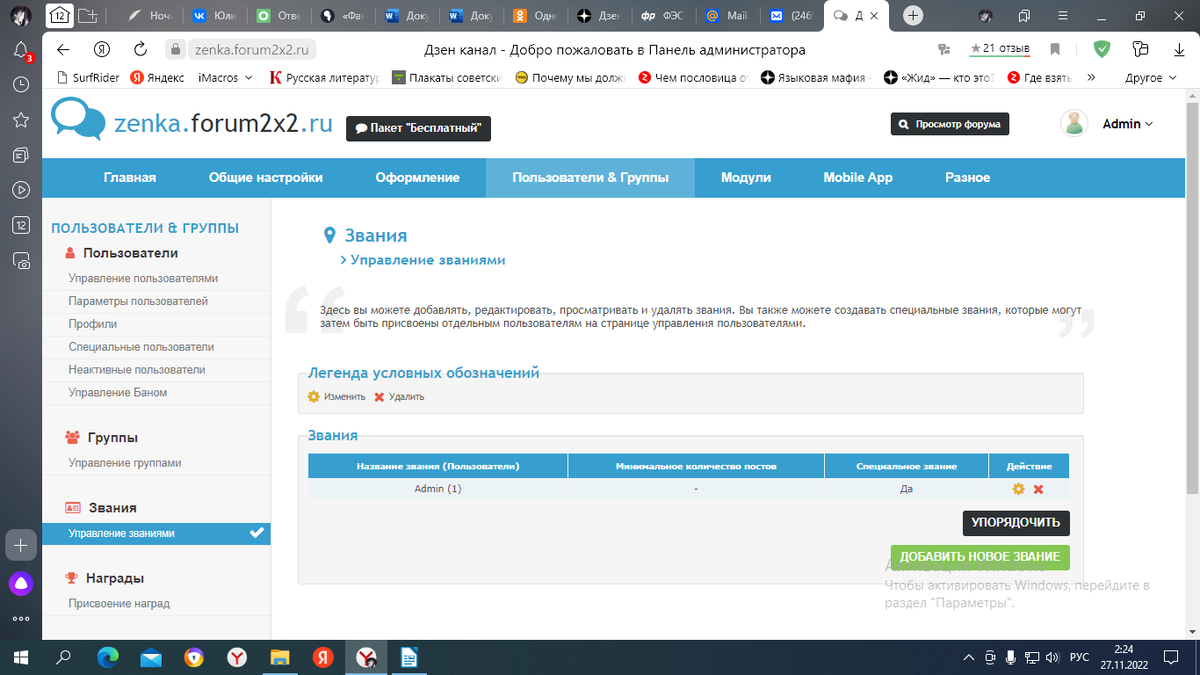
Task: Open Специальные пользователи link
Action: click(x=141, y=347)
